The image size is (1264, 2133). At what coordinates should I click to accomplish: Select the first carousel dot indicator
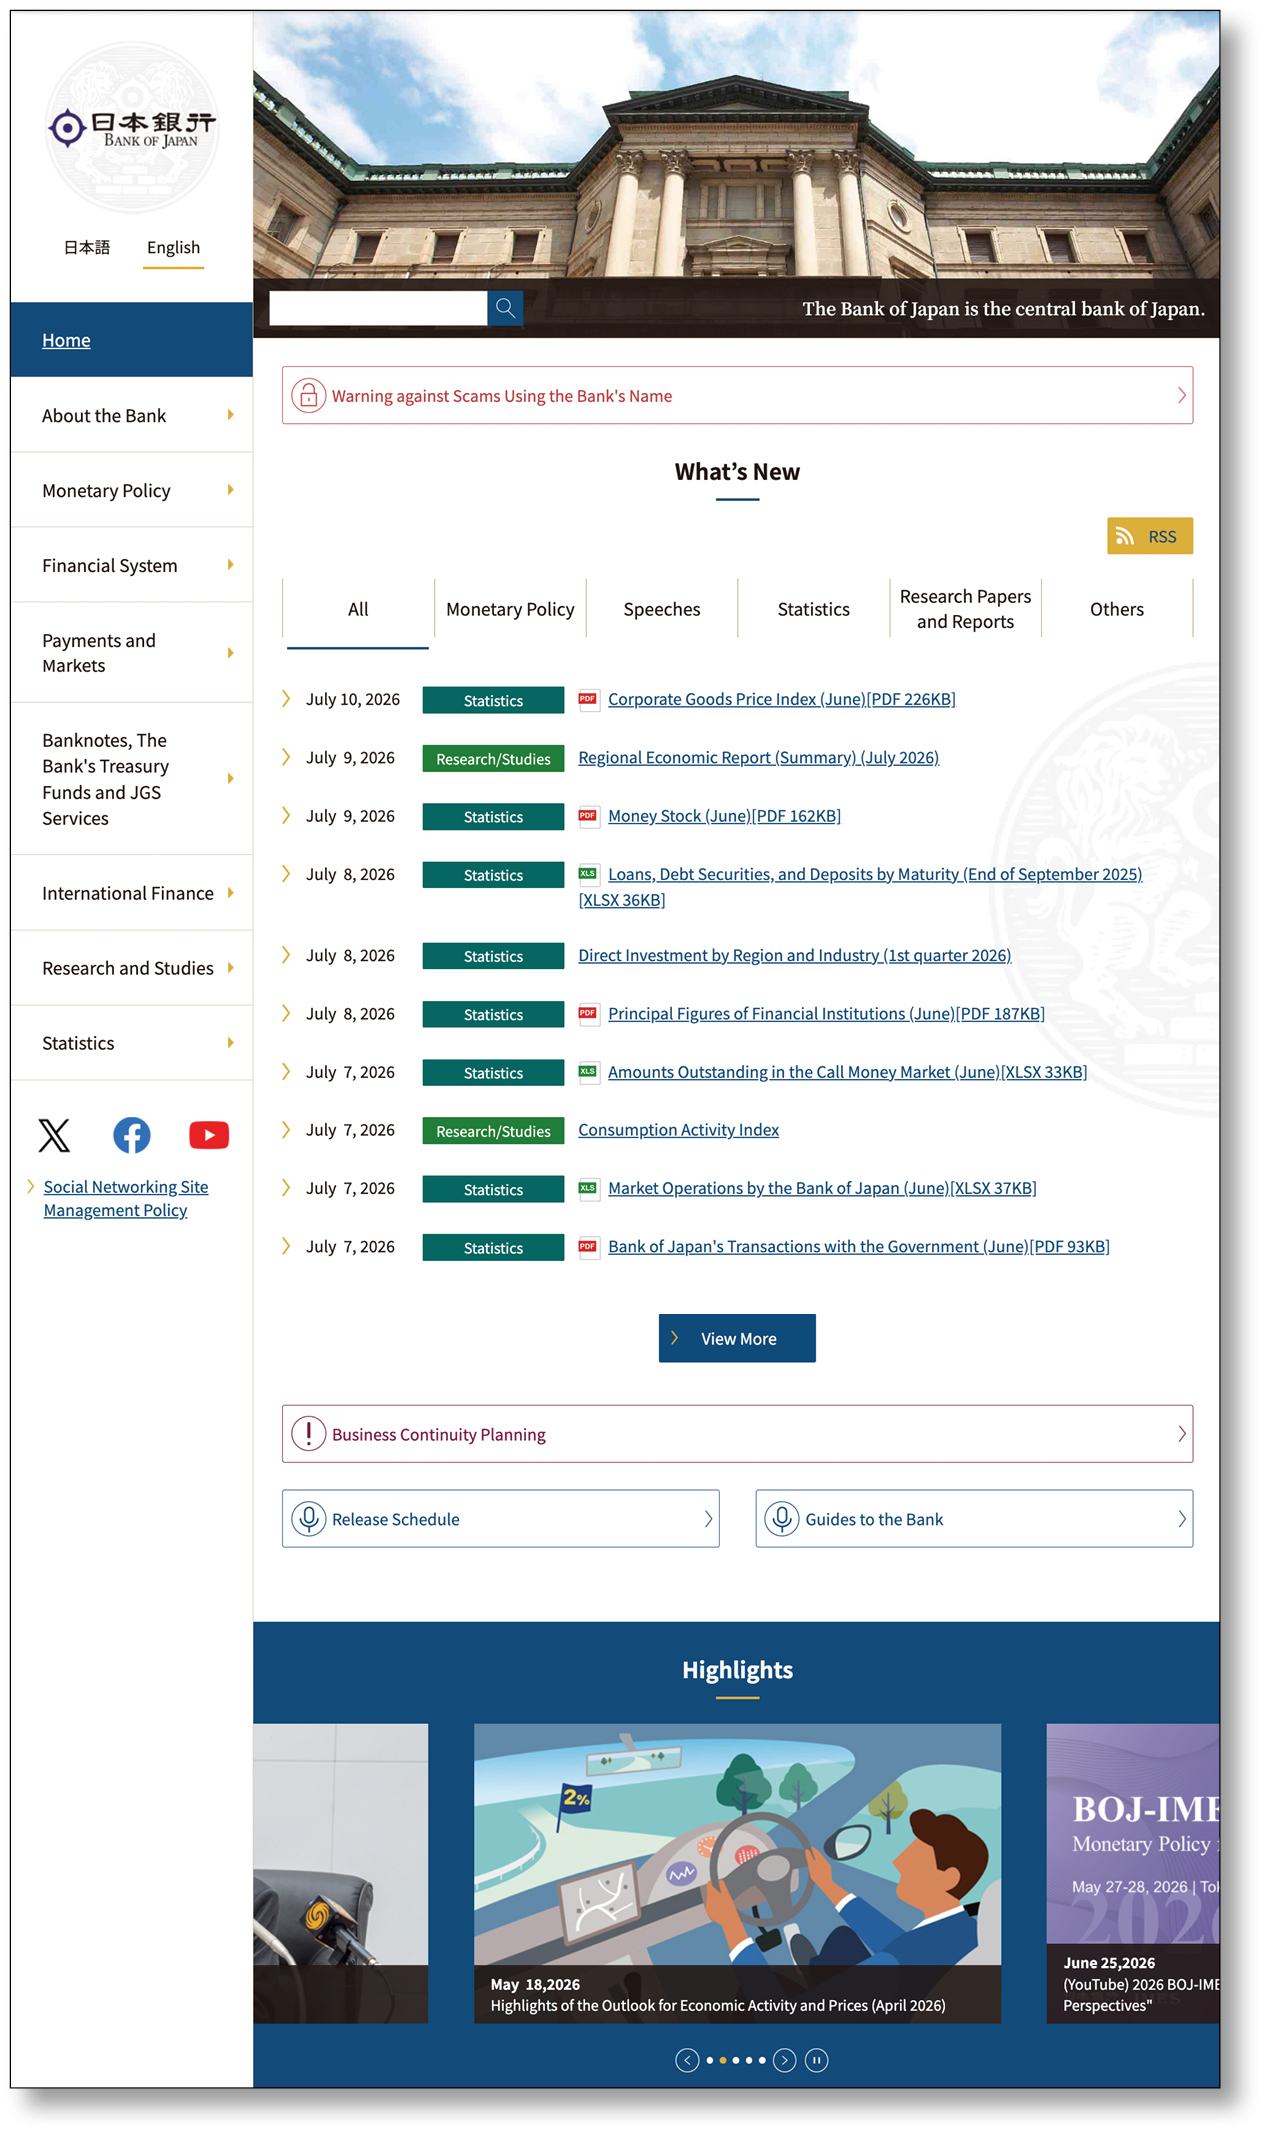[x=710, y=2060]
